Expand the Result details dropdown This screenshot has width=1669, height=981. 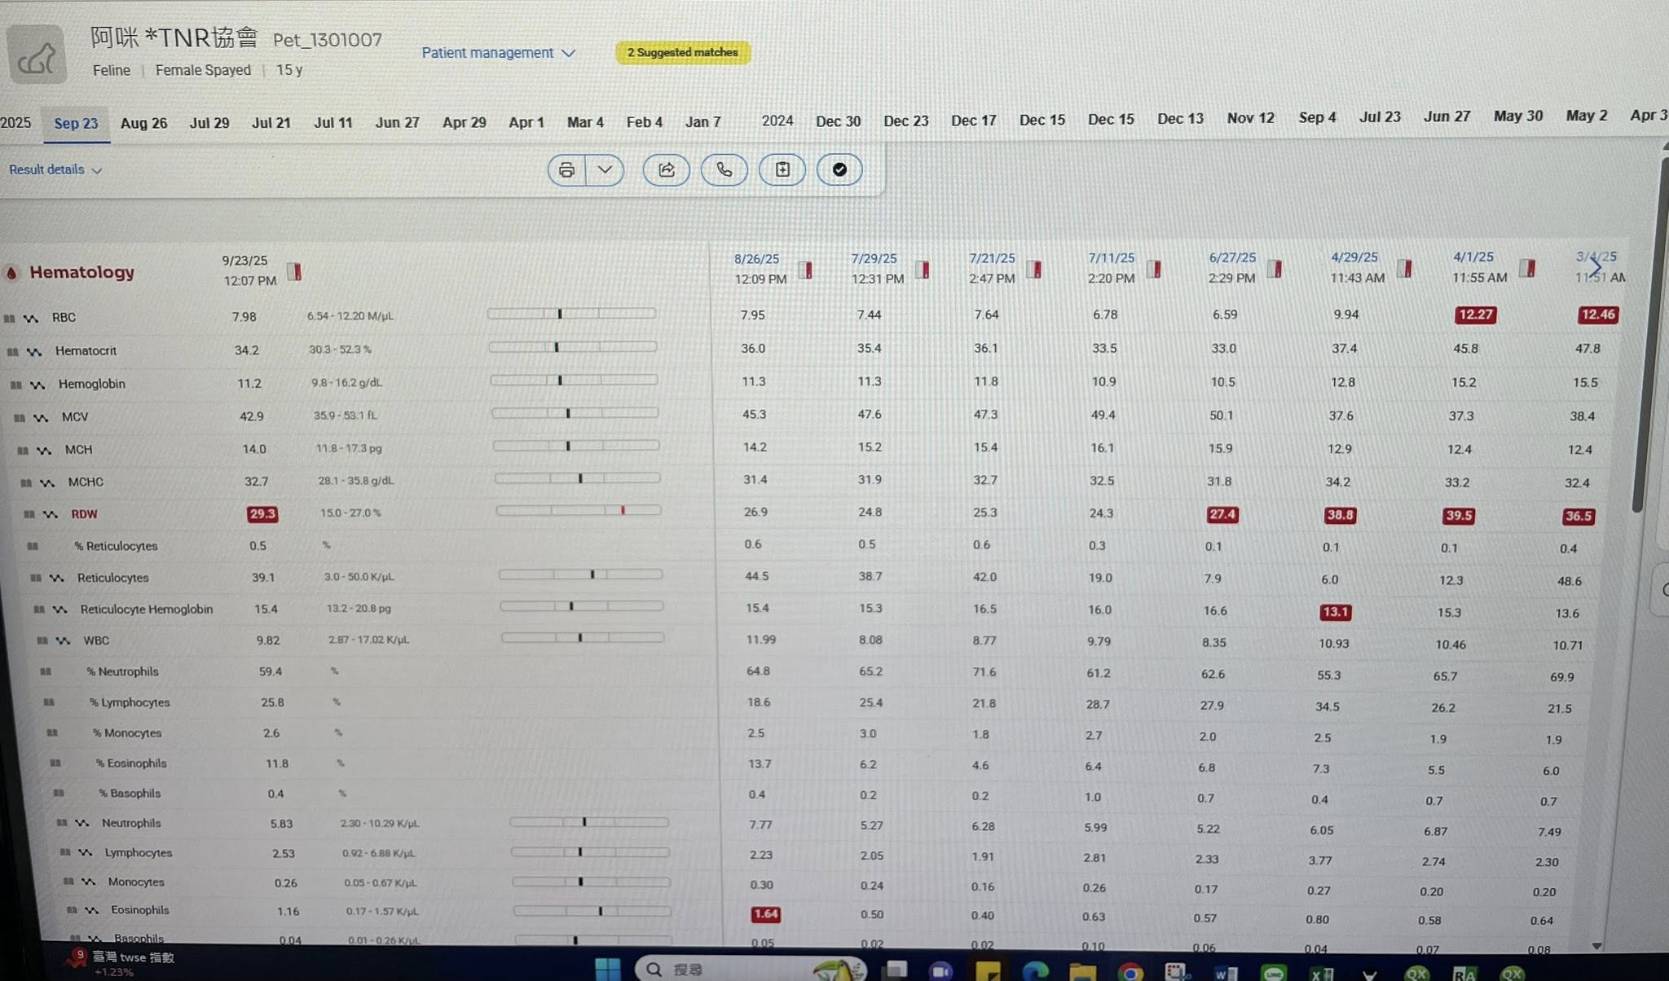tap(55, 170)
